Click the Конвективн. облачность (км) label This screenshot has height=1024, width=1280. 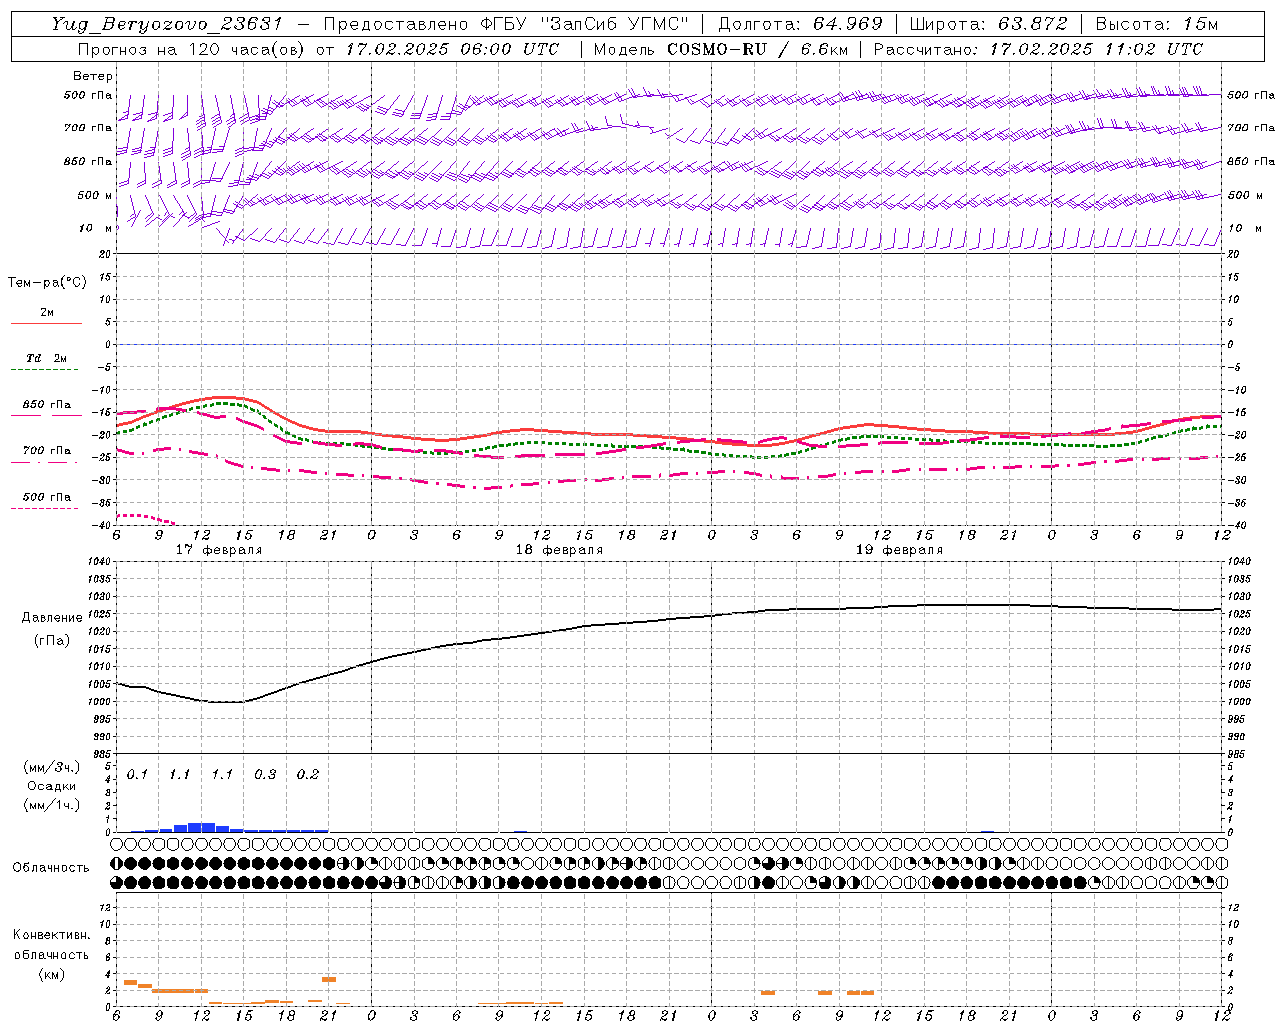(x=51, y=955)
